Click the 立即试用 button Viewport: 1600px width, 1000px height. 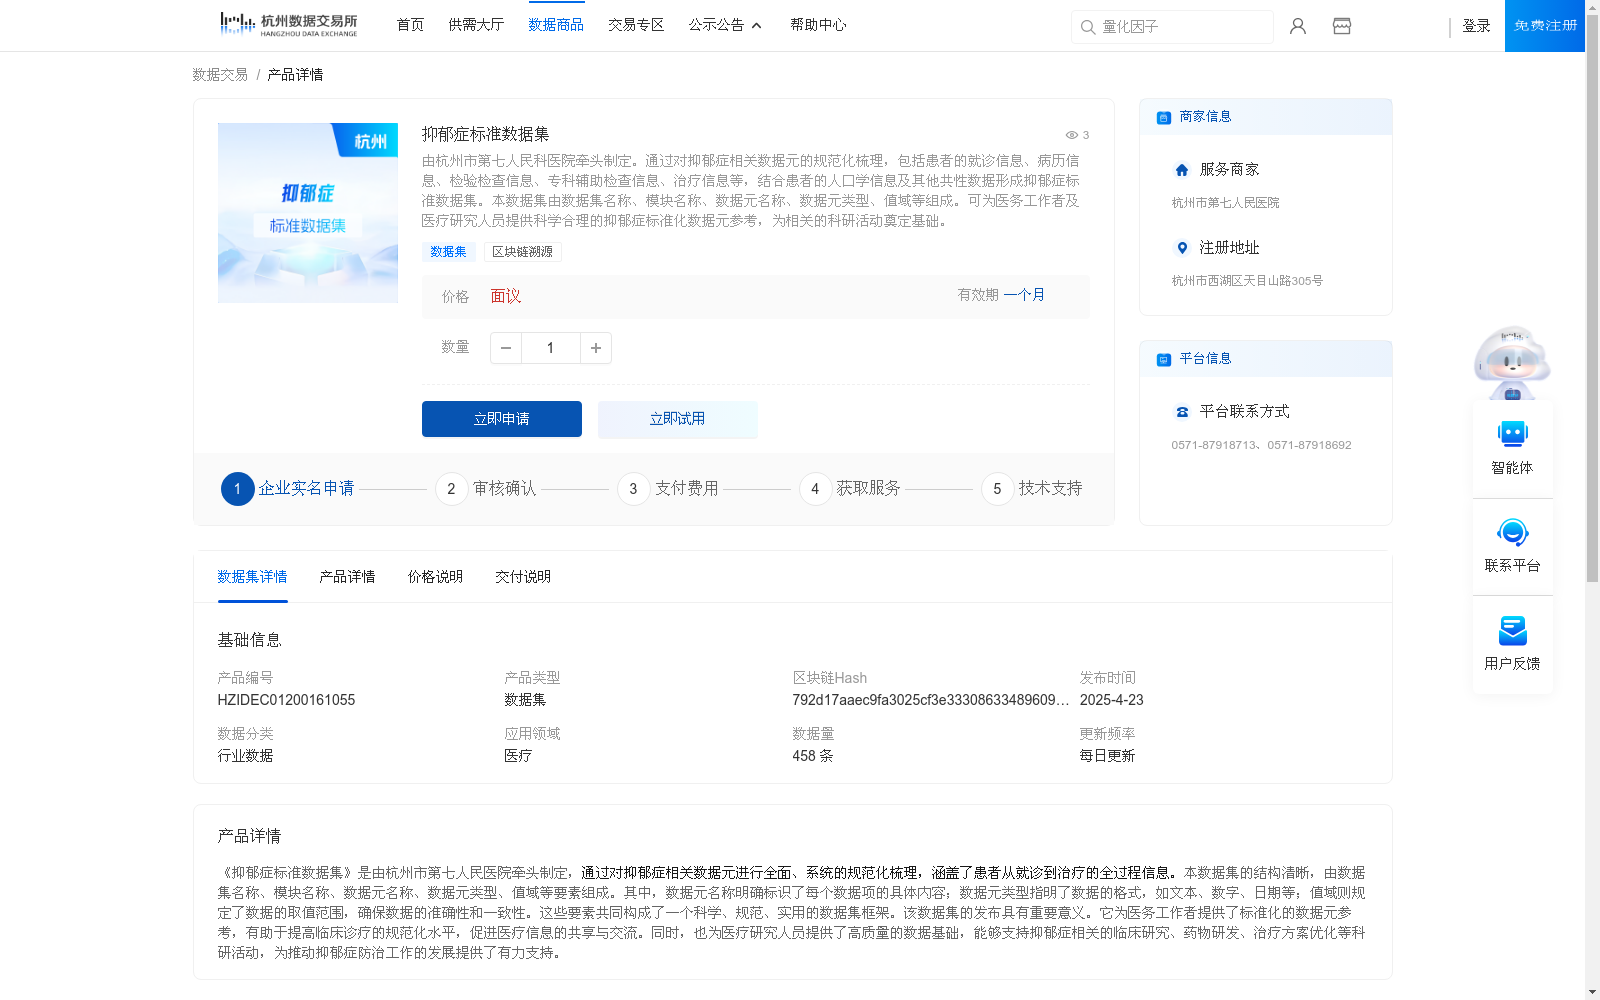coord(677,419)
